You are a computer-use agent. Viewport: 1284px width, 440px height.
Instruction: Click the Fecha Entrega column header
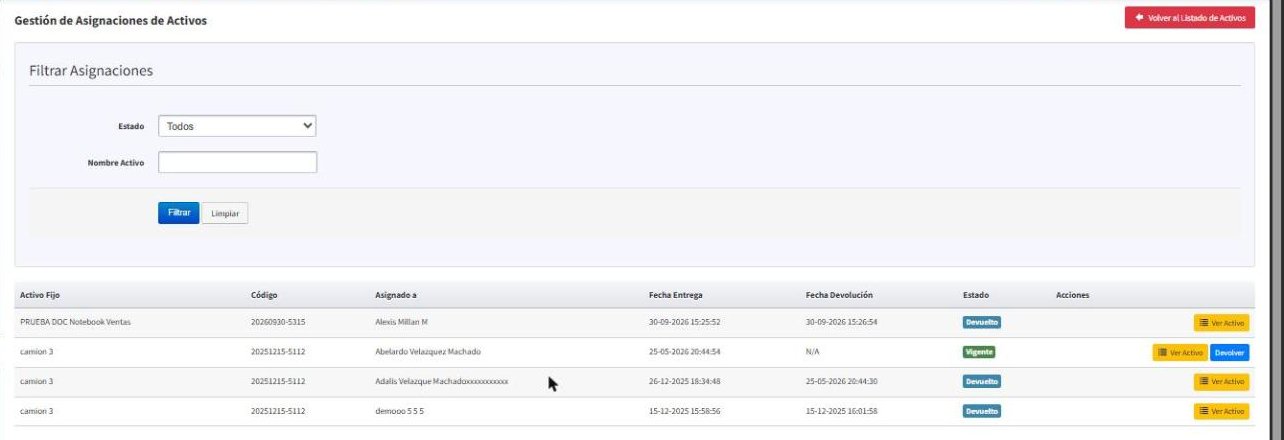pyautogui.click(x=676, y=295)
